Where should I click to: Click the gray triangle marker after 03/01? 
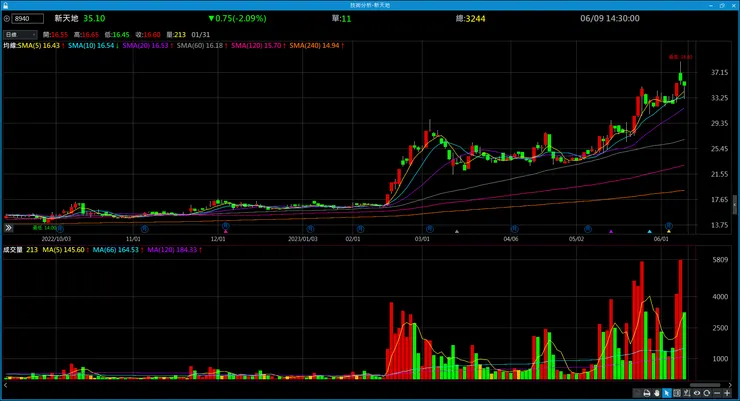tap(457, 232)
